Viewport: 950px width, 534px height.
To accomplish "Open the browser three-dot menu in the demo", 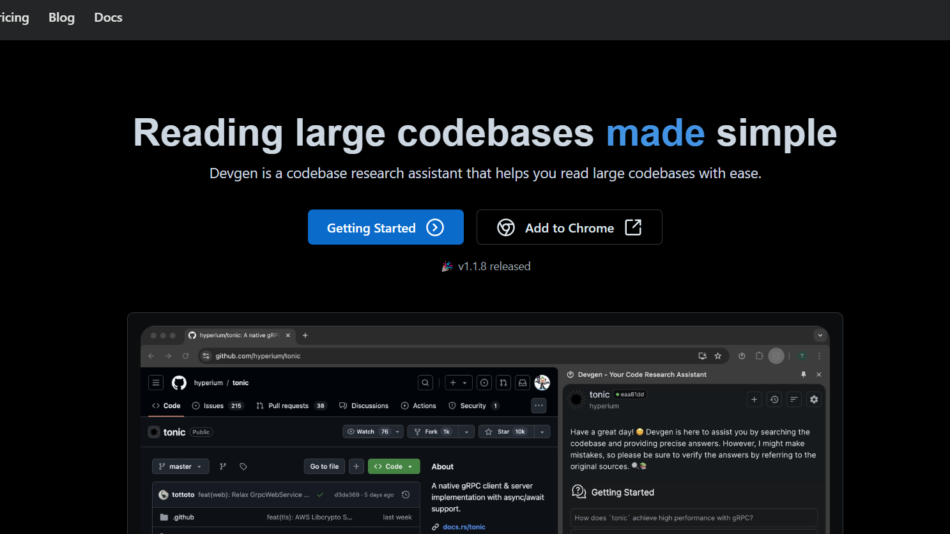I will [819, 356].
